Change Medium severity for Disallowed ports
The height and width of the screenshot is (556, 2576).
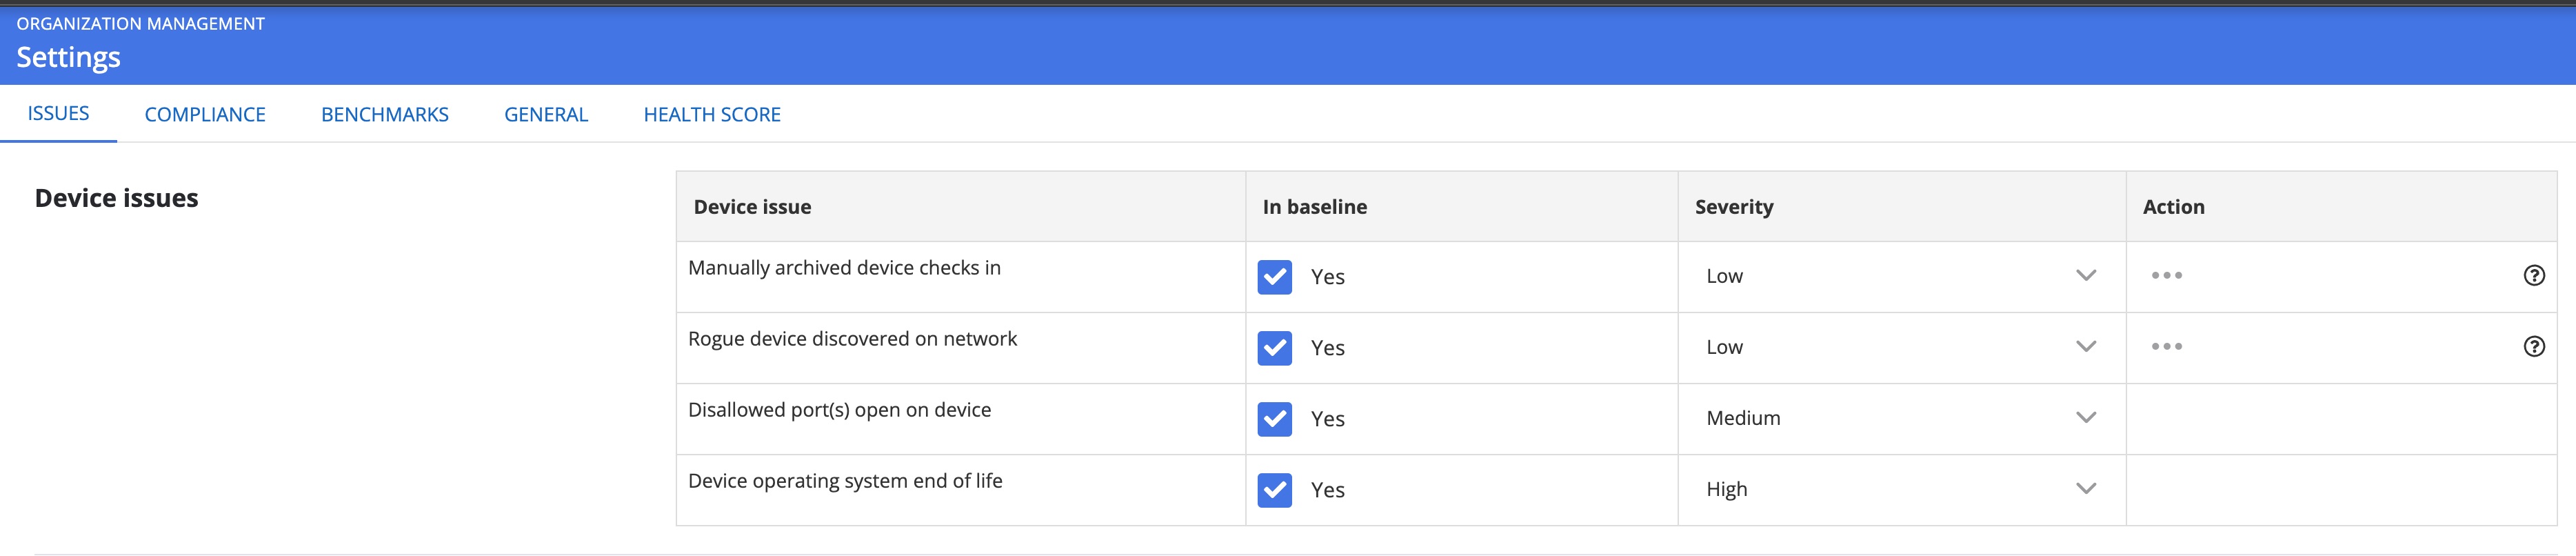coord(1900,418)
